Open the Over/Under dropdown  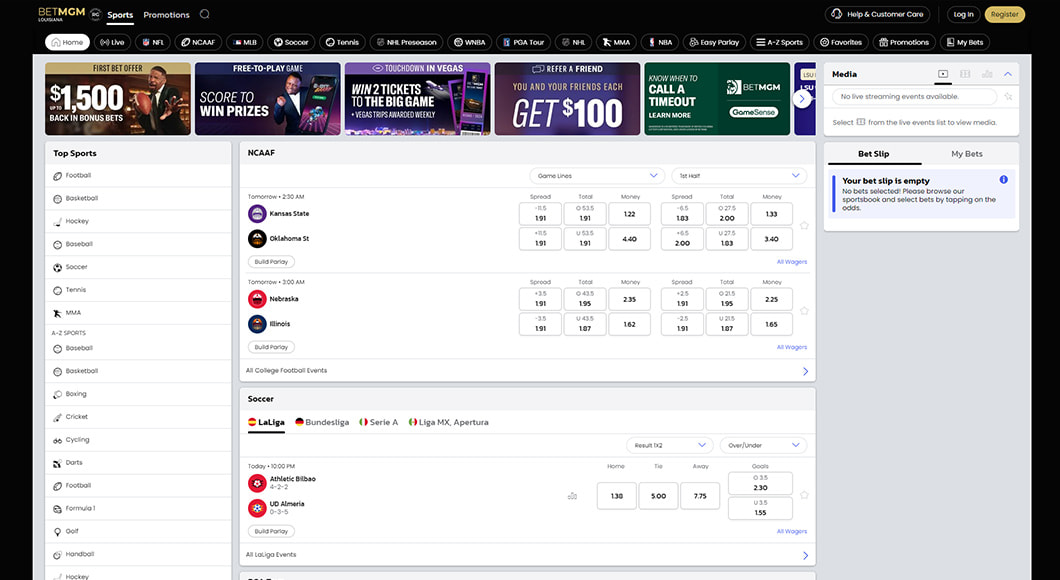coord(763,445)
